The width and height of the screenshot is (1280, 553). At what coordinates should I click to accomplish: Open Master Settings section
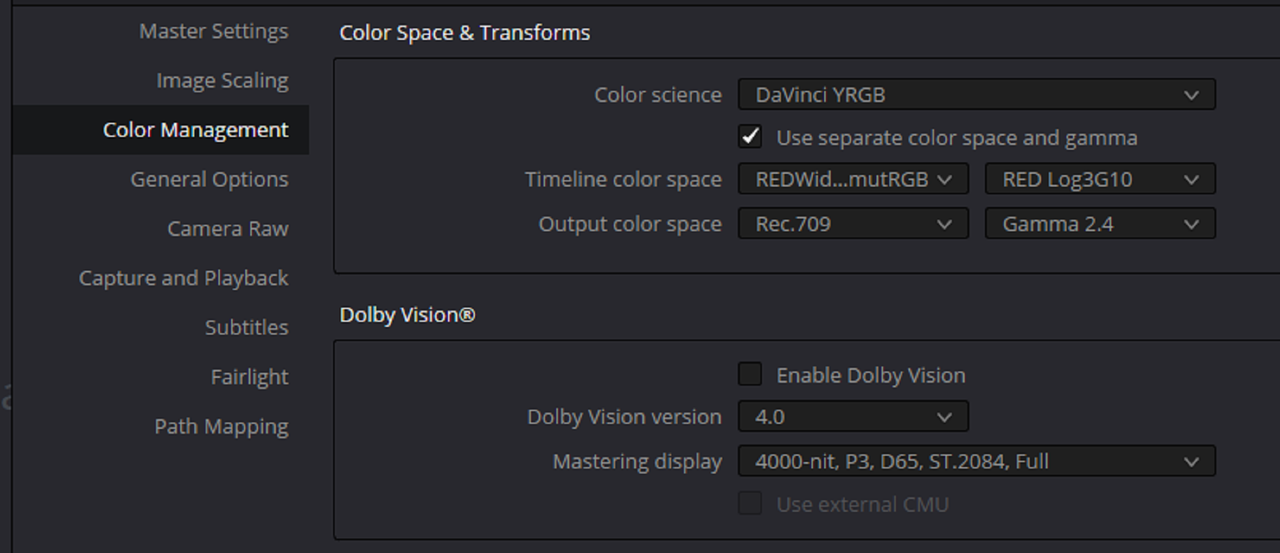[213, 31]
